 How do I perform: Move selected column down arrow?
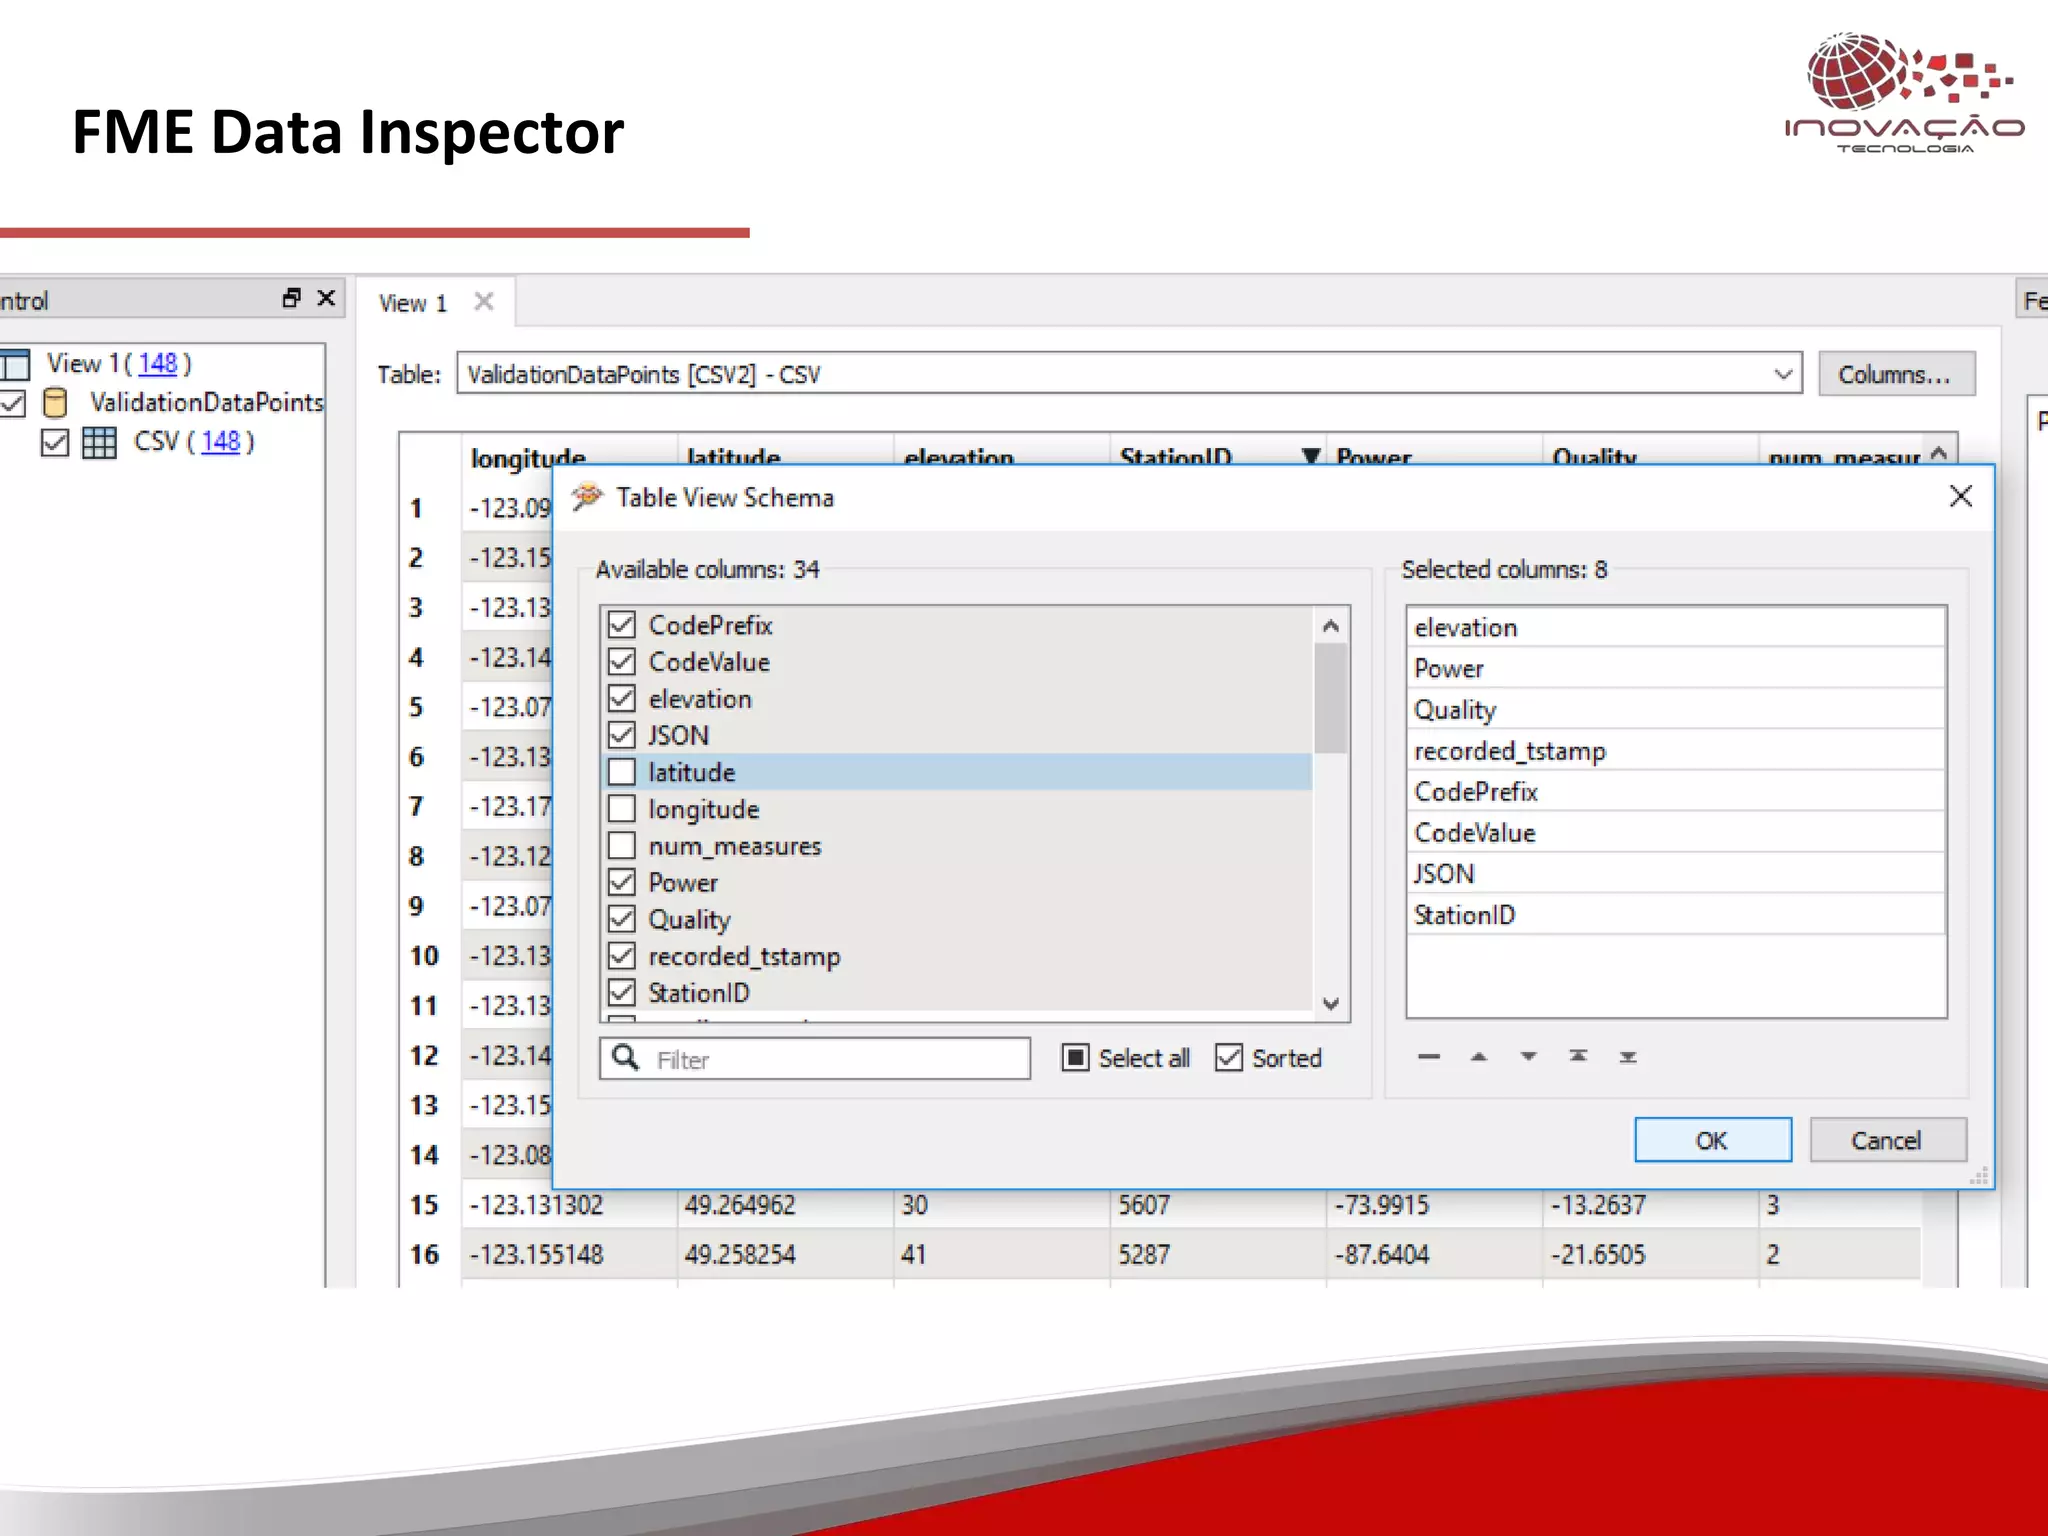[x=1528, y=1056]
